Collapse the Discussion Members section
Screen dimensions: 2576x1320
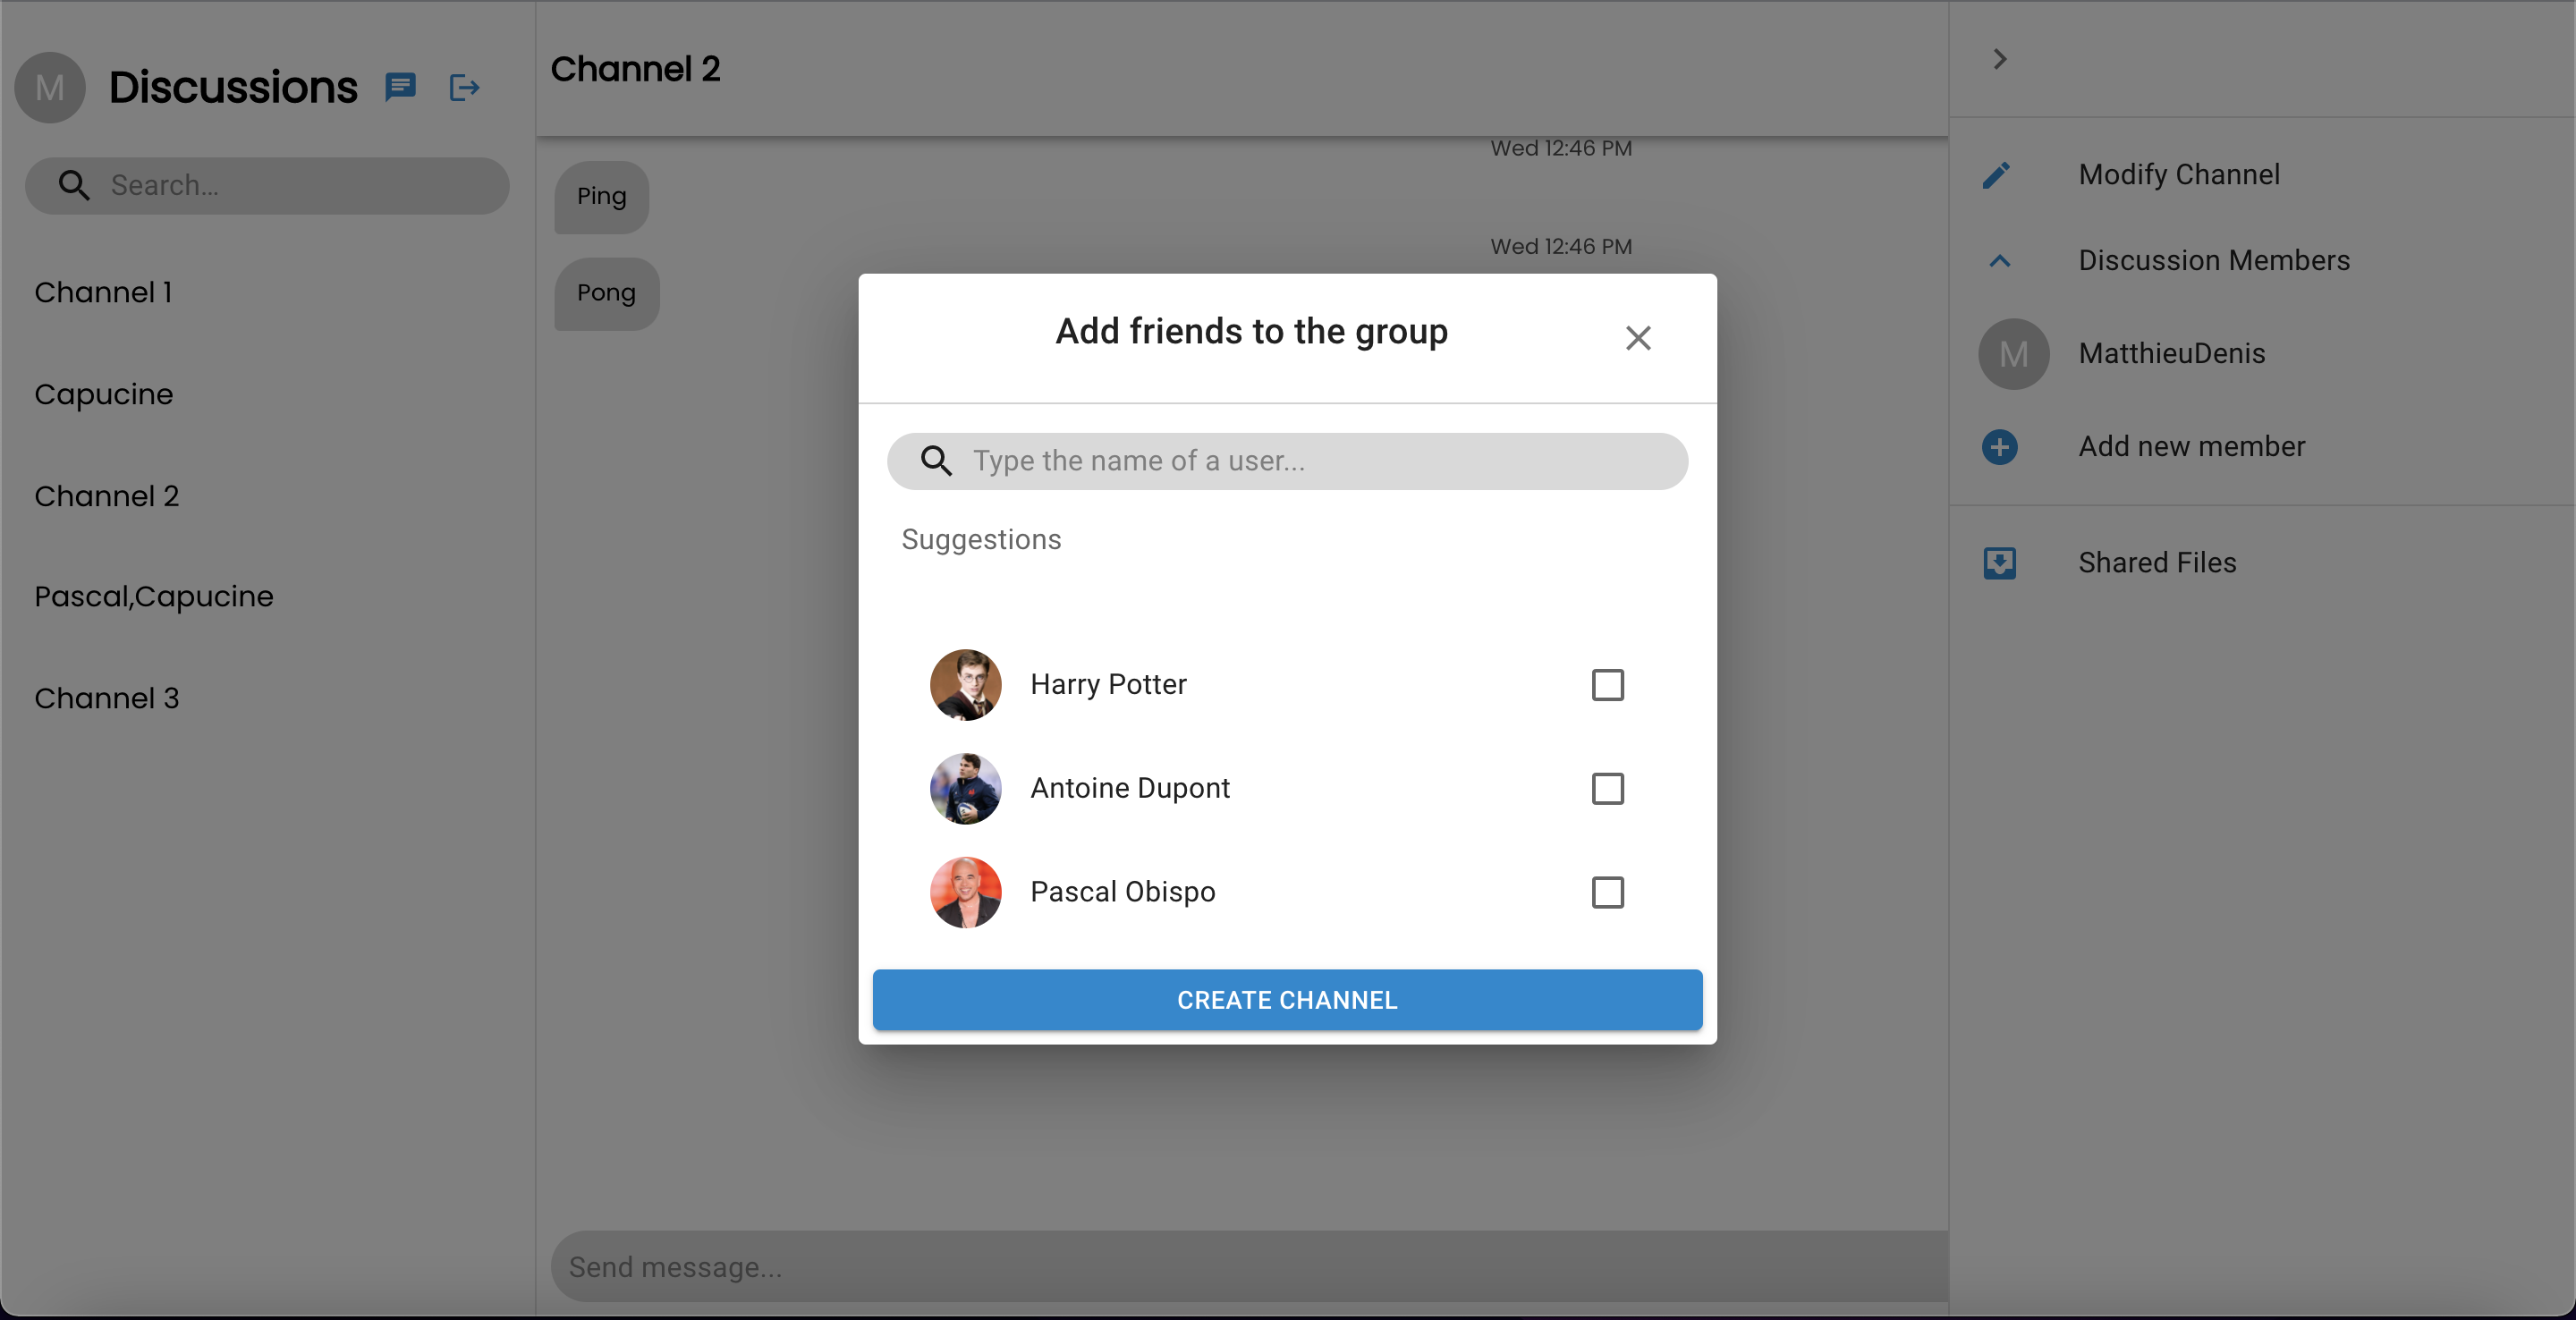[x=1999, y=261]
